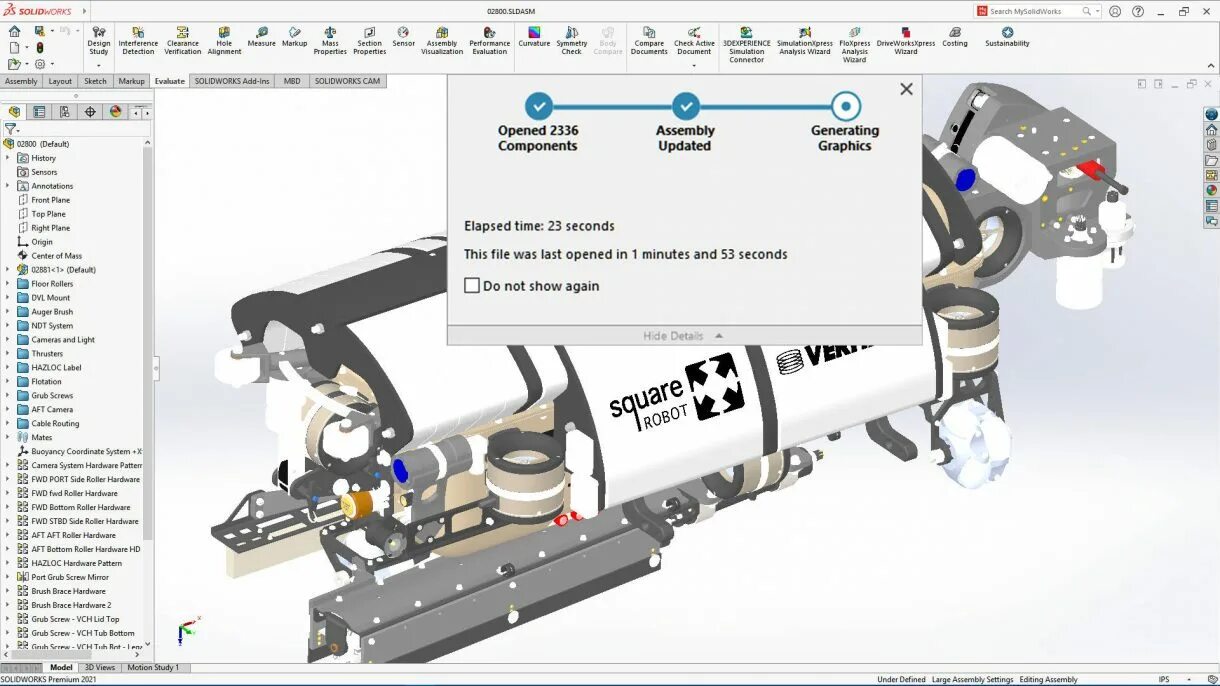Screen dimensions: 1220x686
Task: Open Assembly Visualization
Action: coord(441,42)
